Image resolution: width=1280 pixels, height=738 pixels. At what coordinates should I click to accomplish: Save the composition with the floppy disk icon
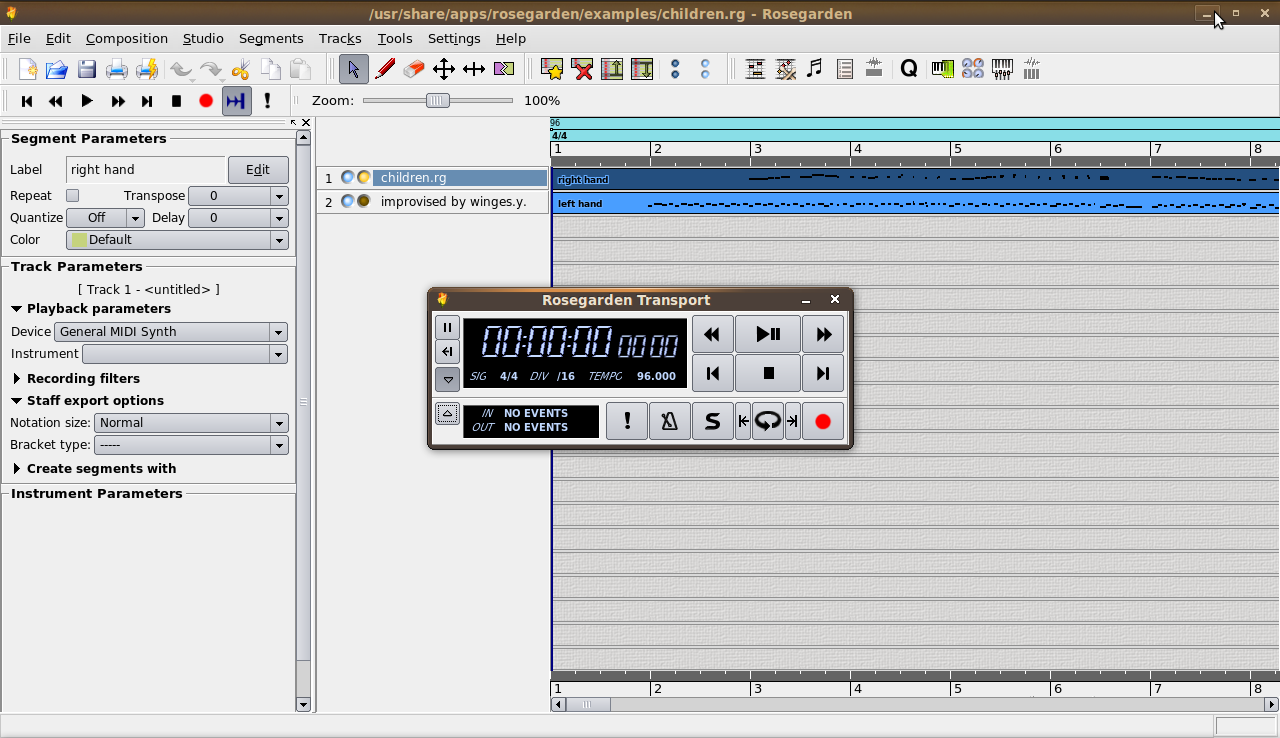click(x=87, y=69)
